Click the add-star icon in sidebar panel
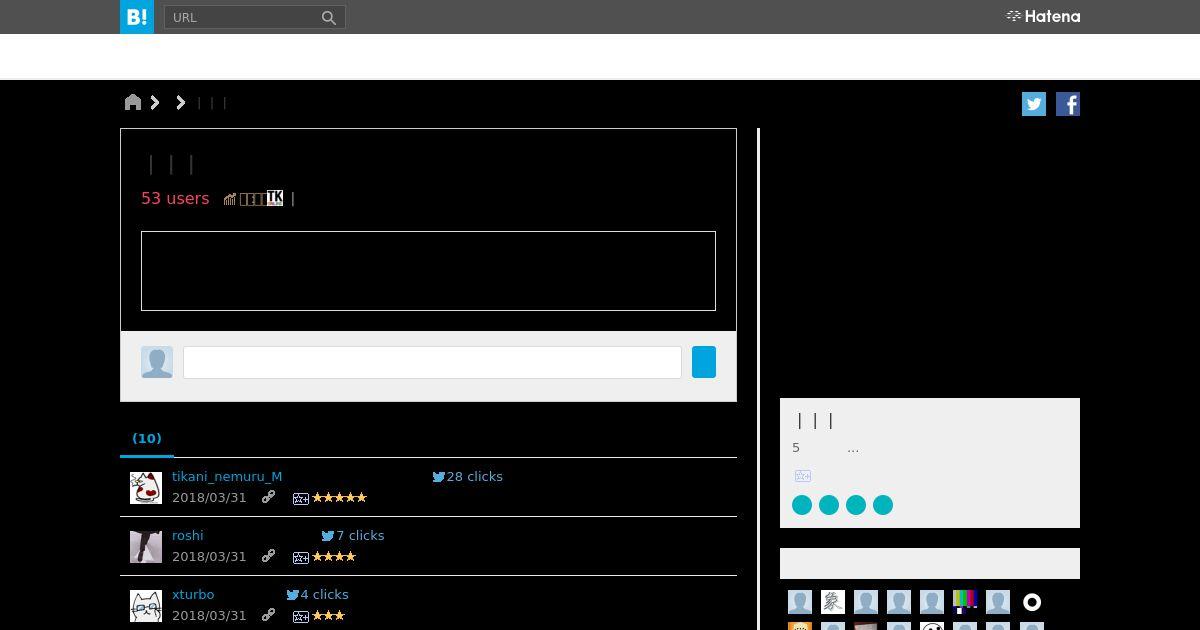Screen dimensions: 1200x630 (x=803, y=476)
